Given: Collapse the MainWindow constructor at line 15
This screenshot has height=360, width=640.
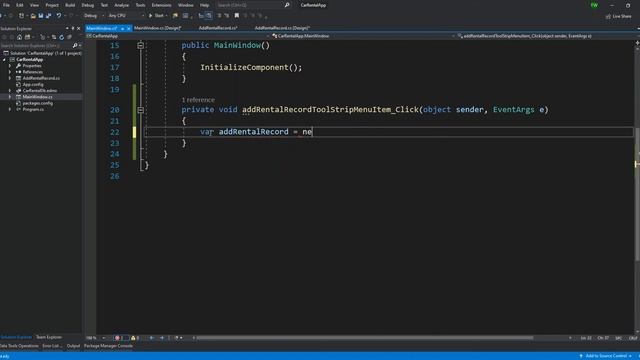Looking at the screenshot, I should click(x=140, y=45).
